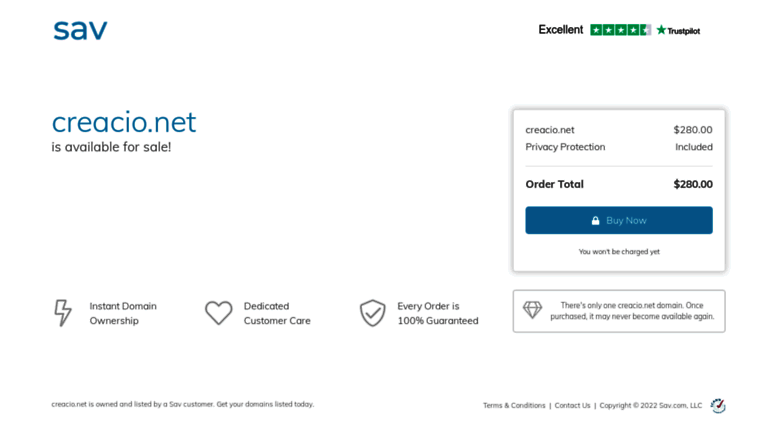Screen dimensions: 777x423
Task: Click the heart Customer Care icon
Action: click(219, 313)
